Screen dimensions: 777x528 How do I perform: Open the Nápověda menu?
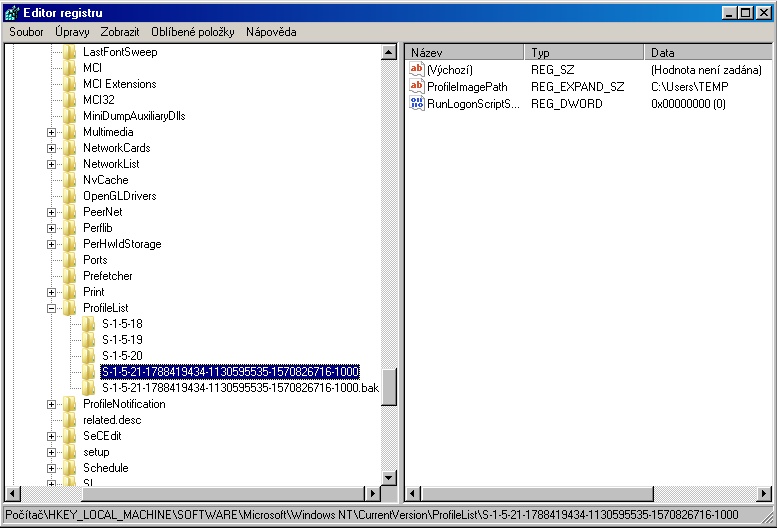(271, 32)
